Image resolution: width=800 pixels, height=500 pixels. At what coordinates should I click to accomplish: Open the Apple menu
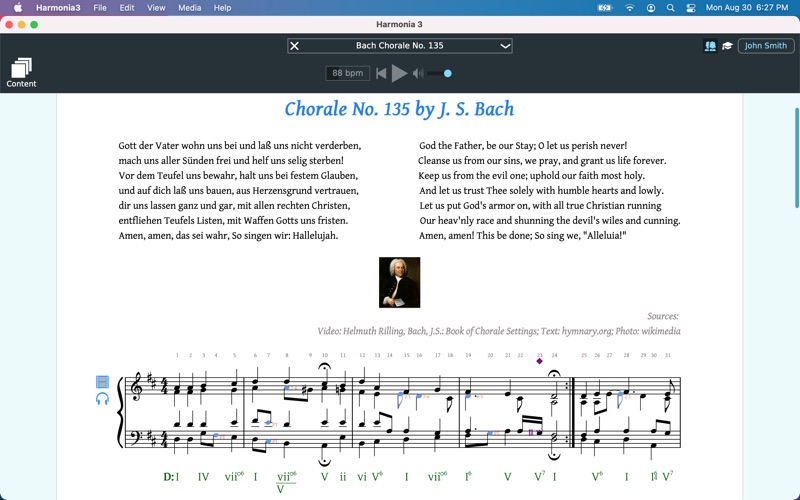[18, 8]
